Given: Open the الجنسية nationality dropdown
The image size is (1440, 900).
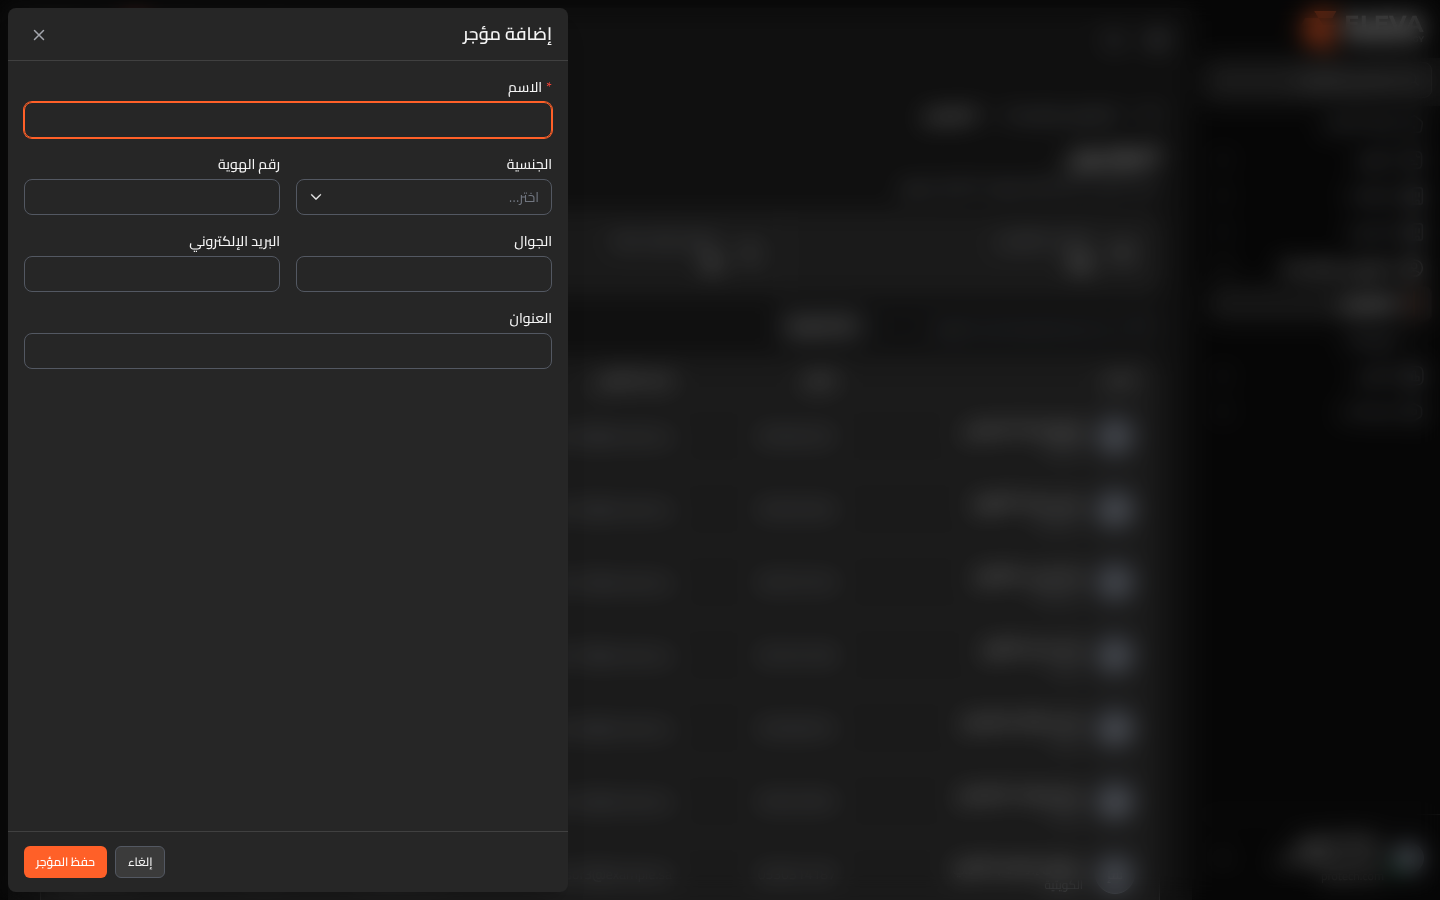Looking at the screenshot, I should pyautogui.click(x=424, y=197).
